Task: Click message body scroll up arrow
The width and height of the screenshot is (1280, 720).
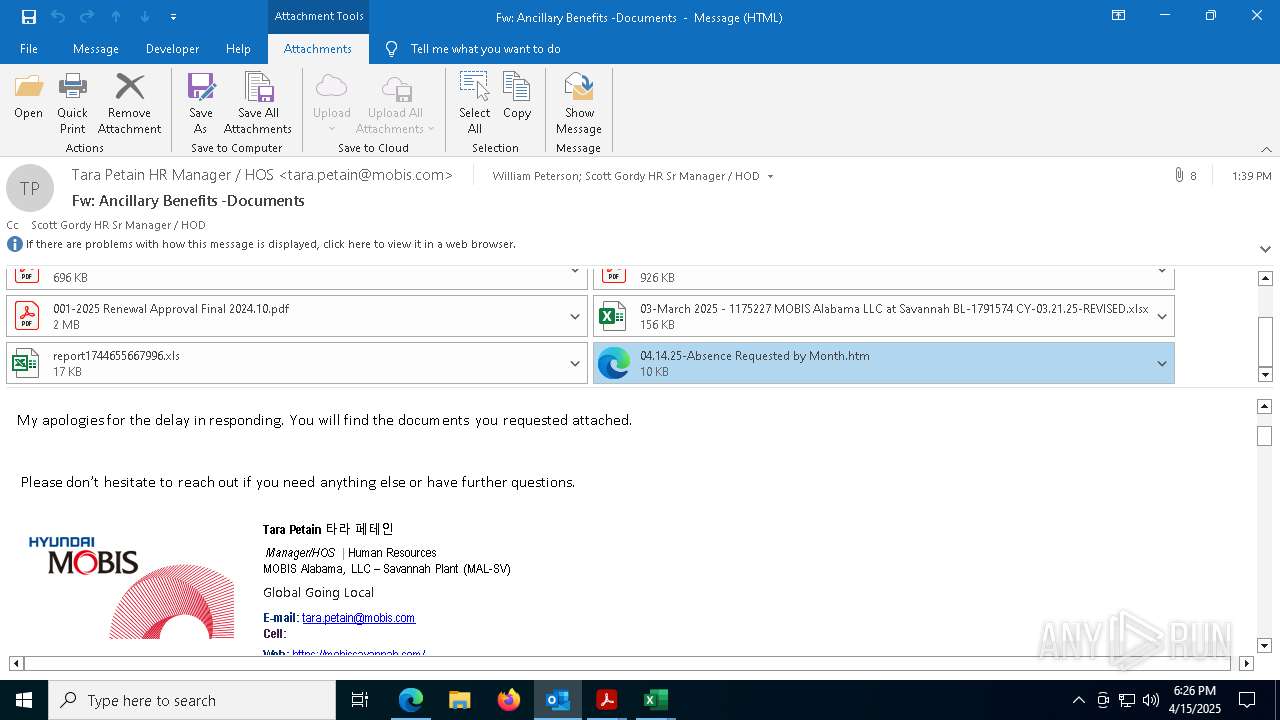Action: click(1265, 406)
